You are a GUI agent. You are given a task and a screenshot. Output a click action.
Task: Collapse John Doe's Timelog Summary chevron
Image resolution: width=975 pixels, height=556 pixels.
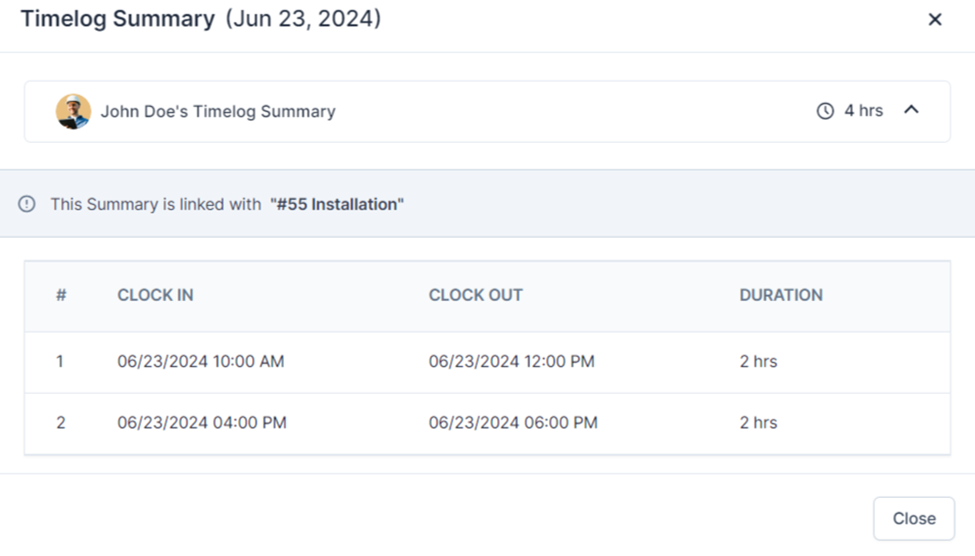[911, 110]
